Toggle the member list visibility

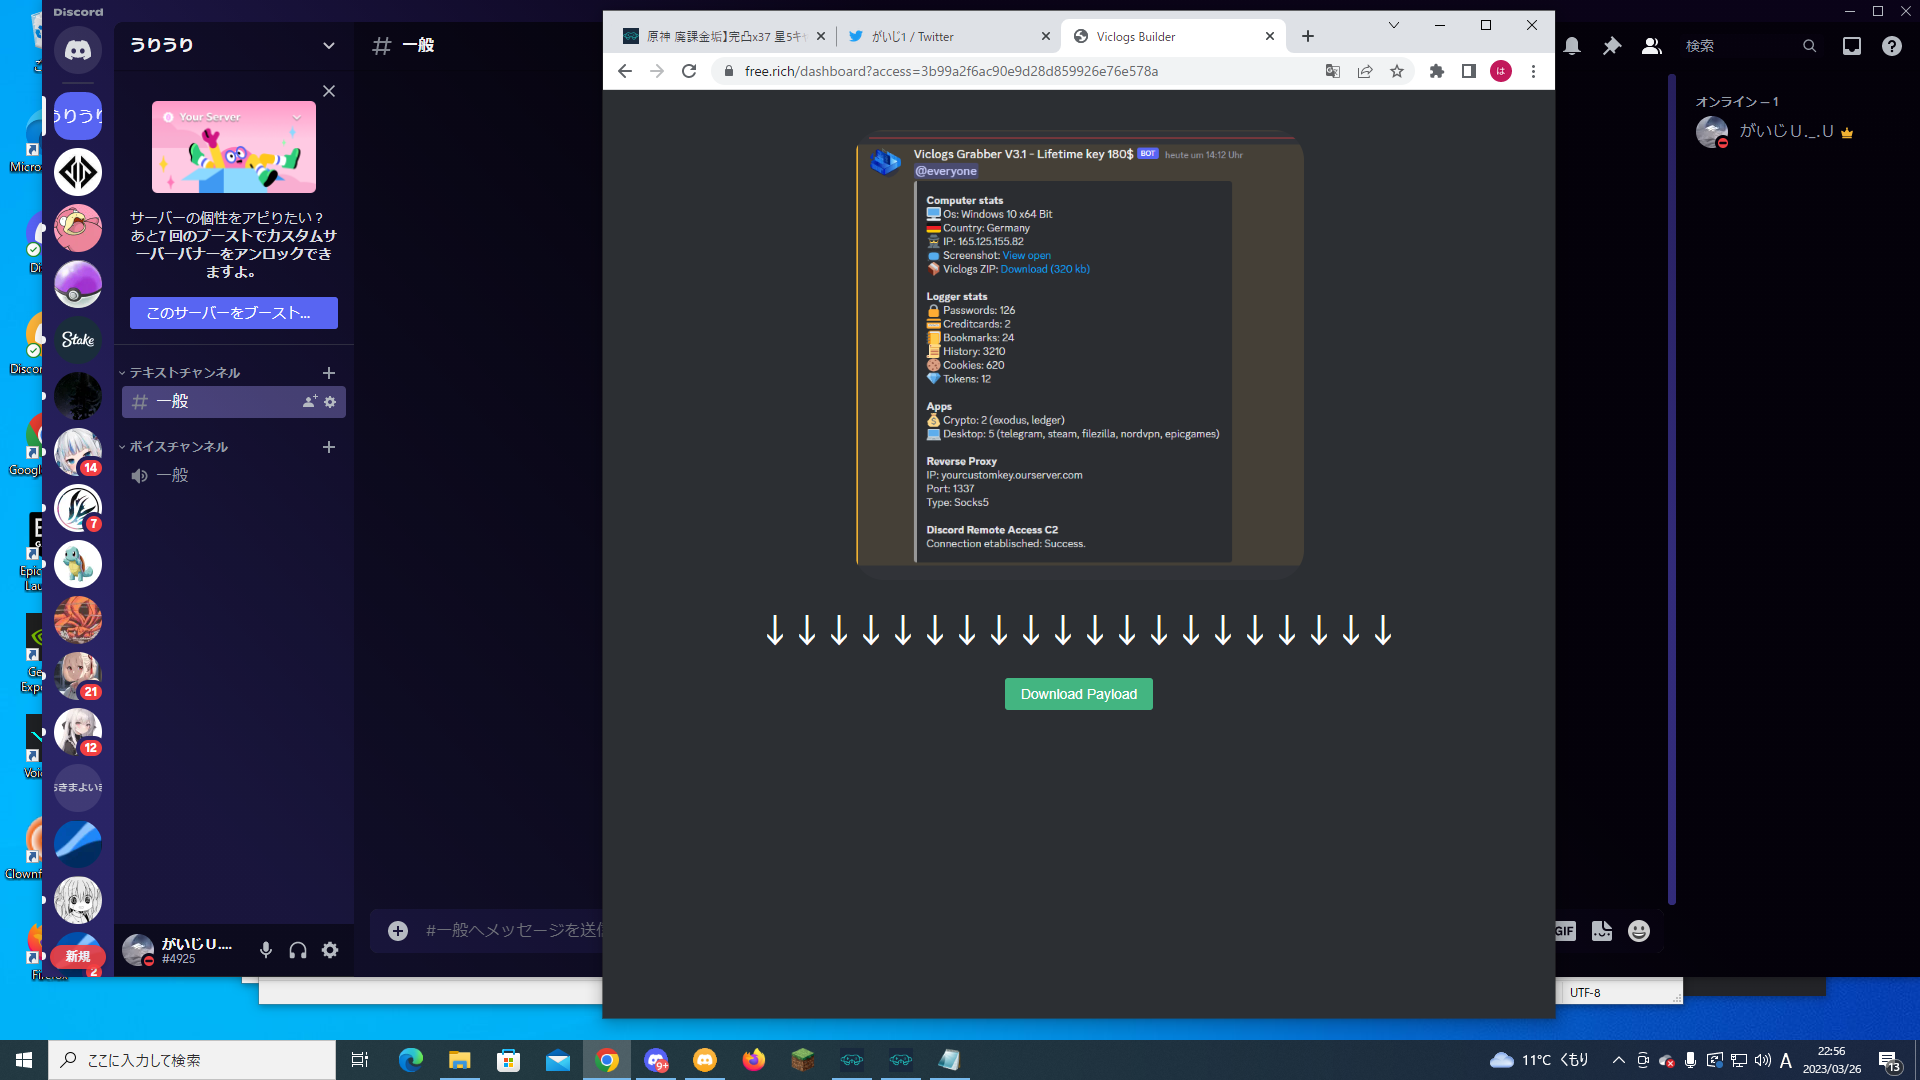tap(1651, 46)
